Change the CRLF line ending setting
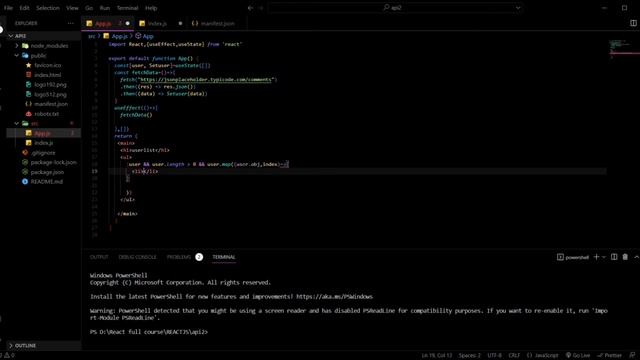Image resolution: width=640 pixels, height=360 pixels. click(514, 356)
